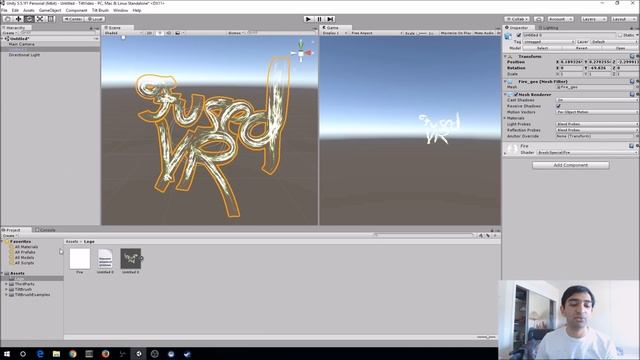This screenshot has width=640, height=360.
Task: Click the GameObject cube icon in Inspector
Action: click(508, 36)
